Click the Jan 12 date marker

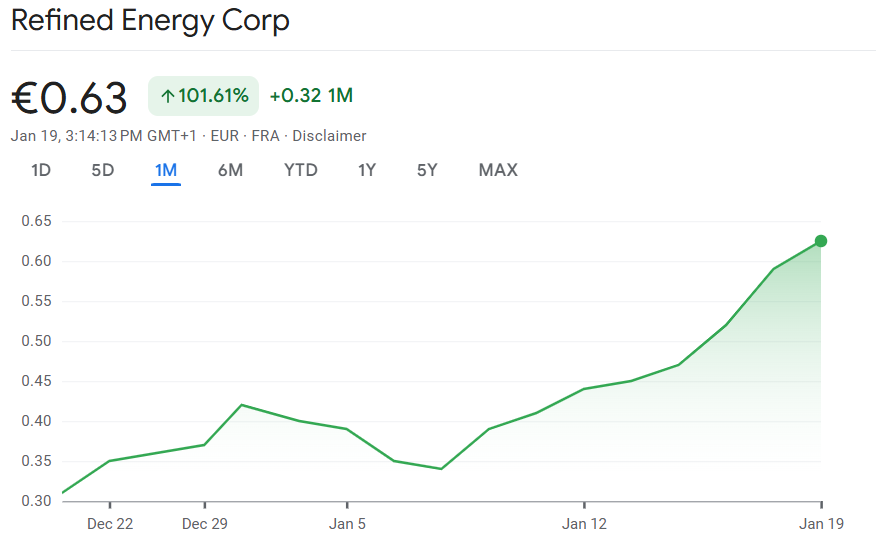pos(584,523)
